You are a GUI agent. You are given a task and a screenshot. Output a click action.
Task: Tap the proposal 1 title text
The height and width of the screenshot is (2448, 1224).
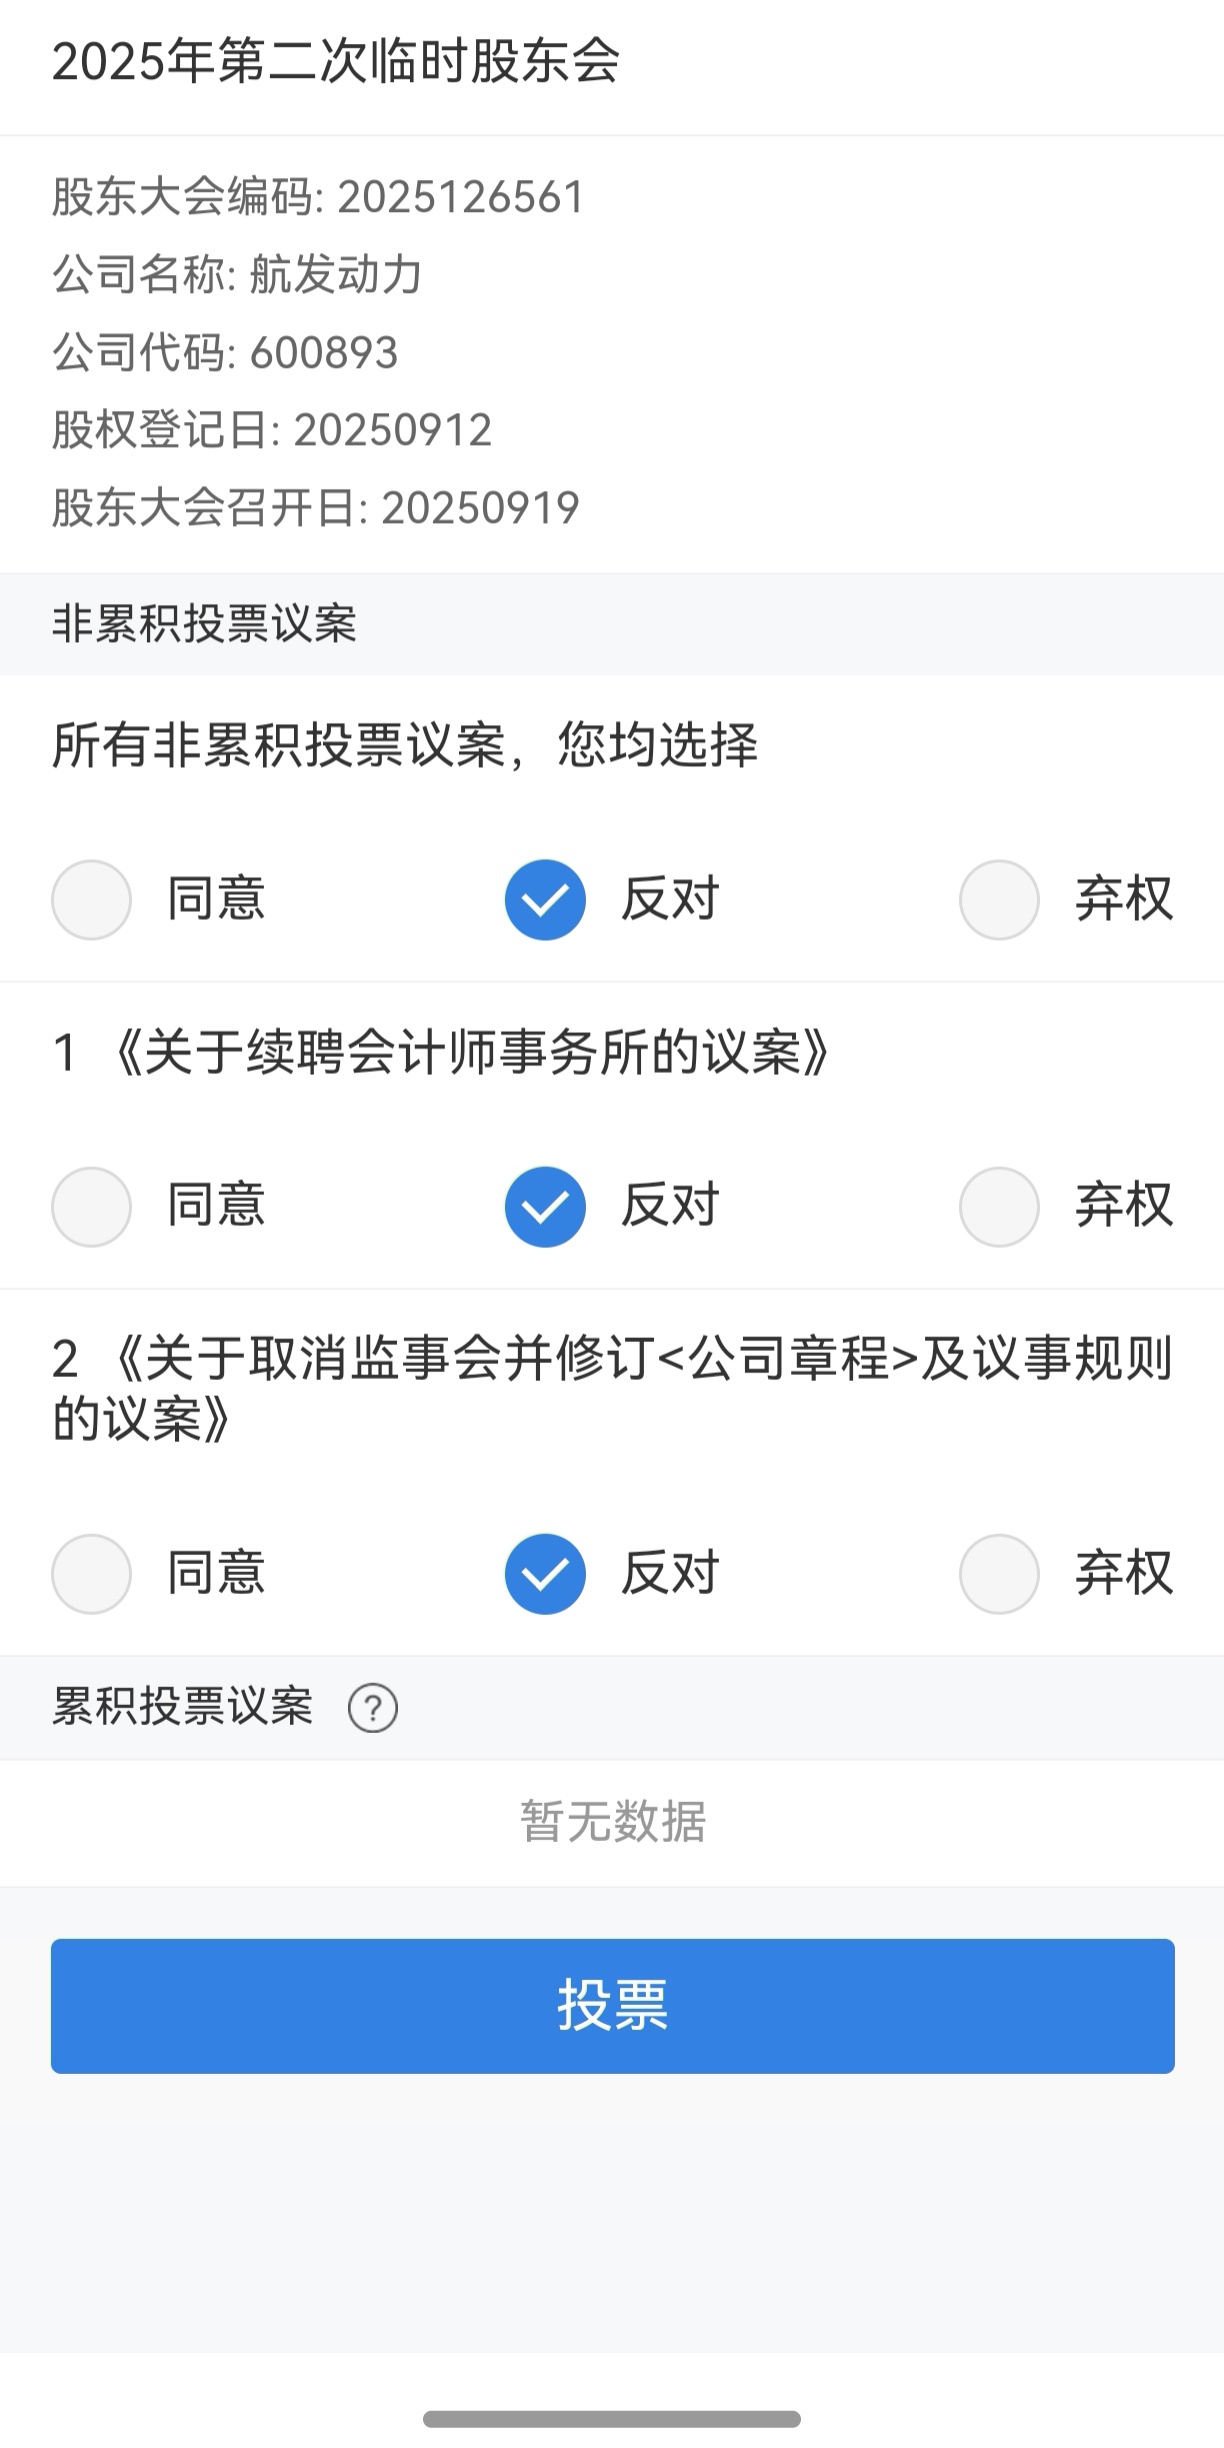[x=441, y=1053]
